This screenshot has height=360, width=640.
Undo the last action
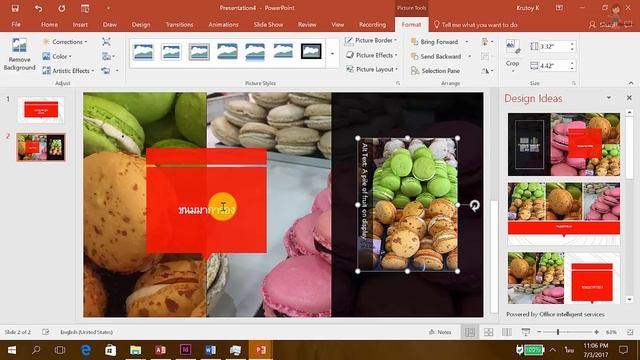pyautogui.click(x=38, y=8)
